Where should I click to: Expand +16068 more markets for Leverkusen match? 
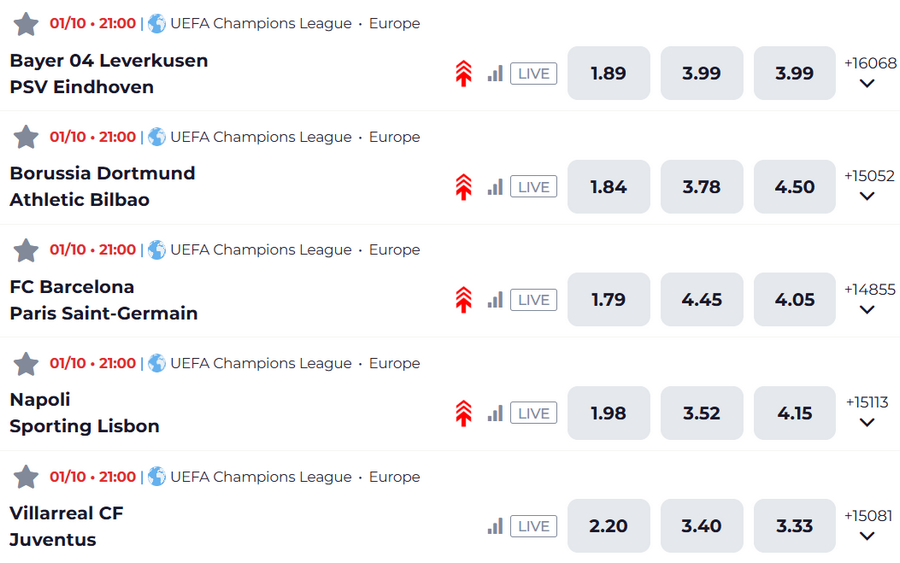[868, 73]
